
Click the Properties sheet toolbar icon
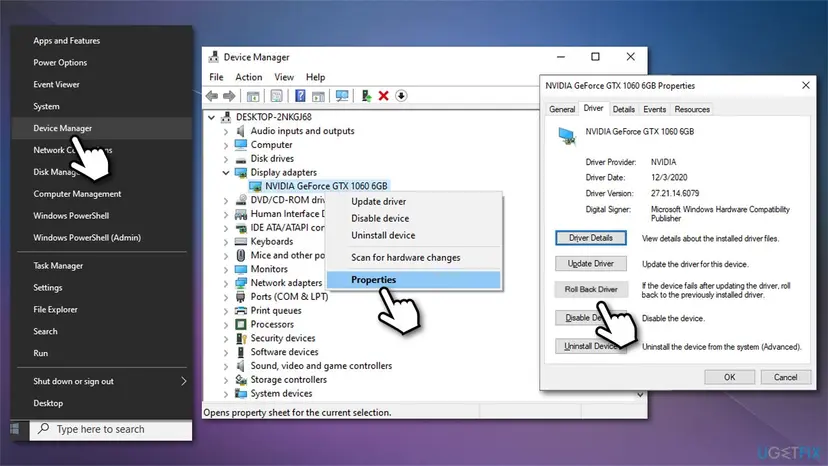(276, 96)
